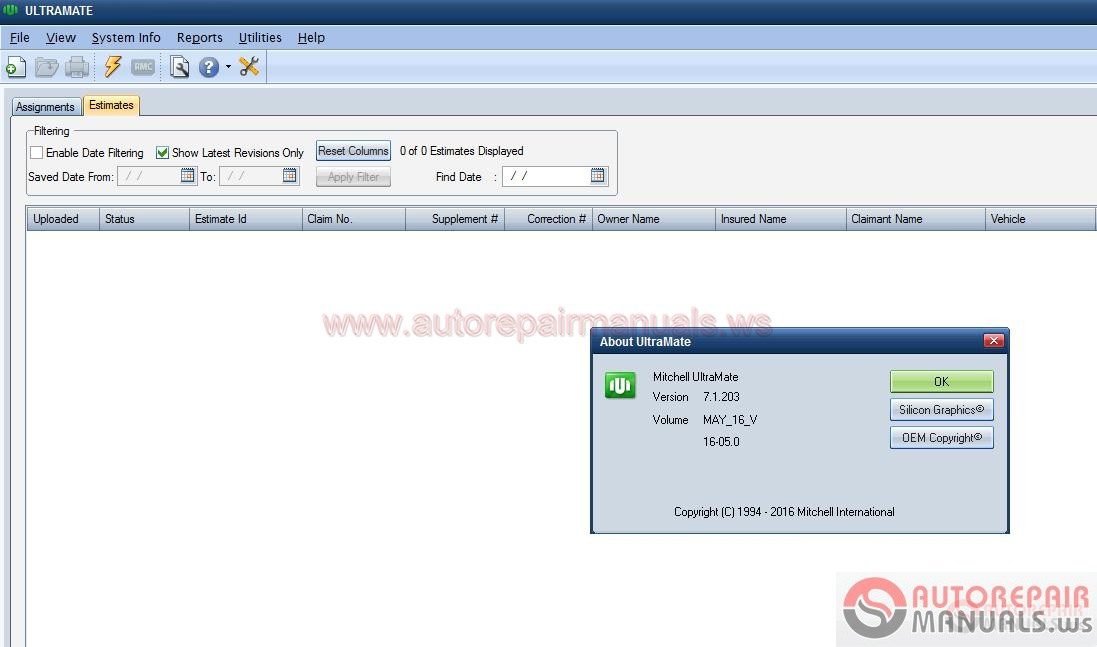Open the View menu
The height and width of the screenshot is (647, 1097).
pyautogui.click(x=61, y=38)
